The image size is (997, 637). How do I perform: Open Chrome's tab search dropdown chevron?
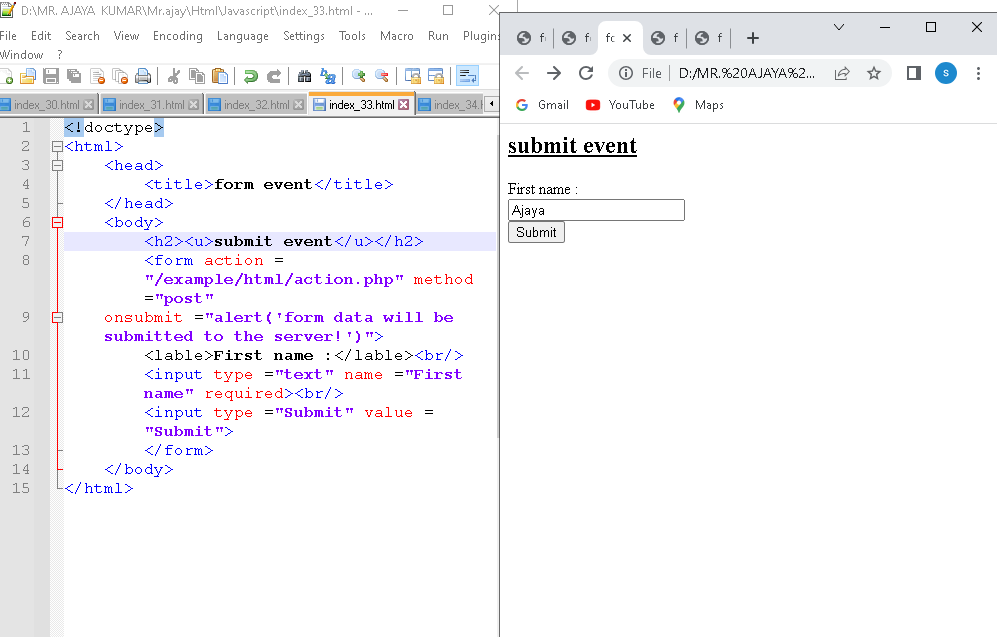[x=839, y=27]
